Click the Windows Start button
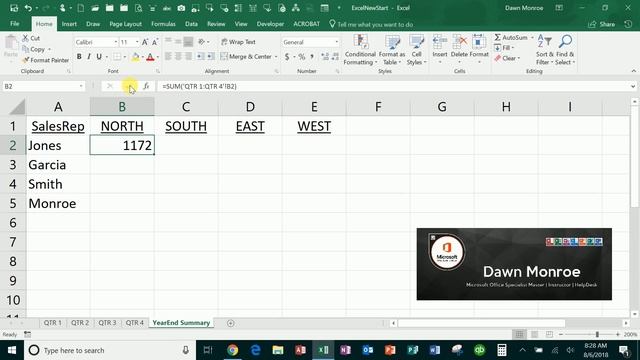The height and width of the screenshot is (360, 640). coord(12,350)
